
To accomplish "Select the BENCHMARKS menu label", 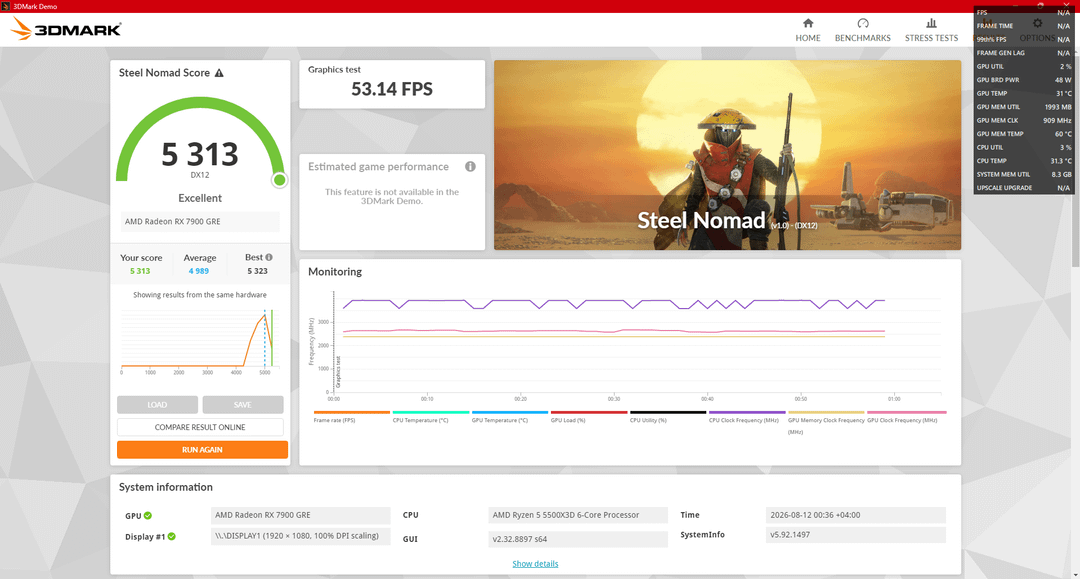I will 863,38.
